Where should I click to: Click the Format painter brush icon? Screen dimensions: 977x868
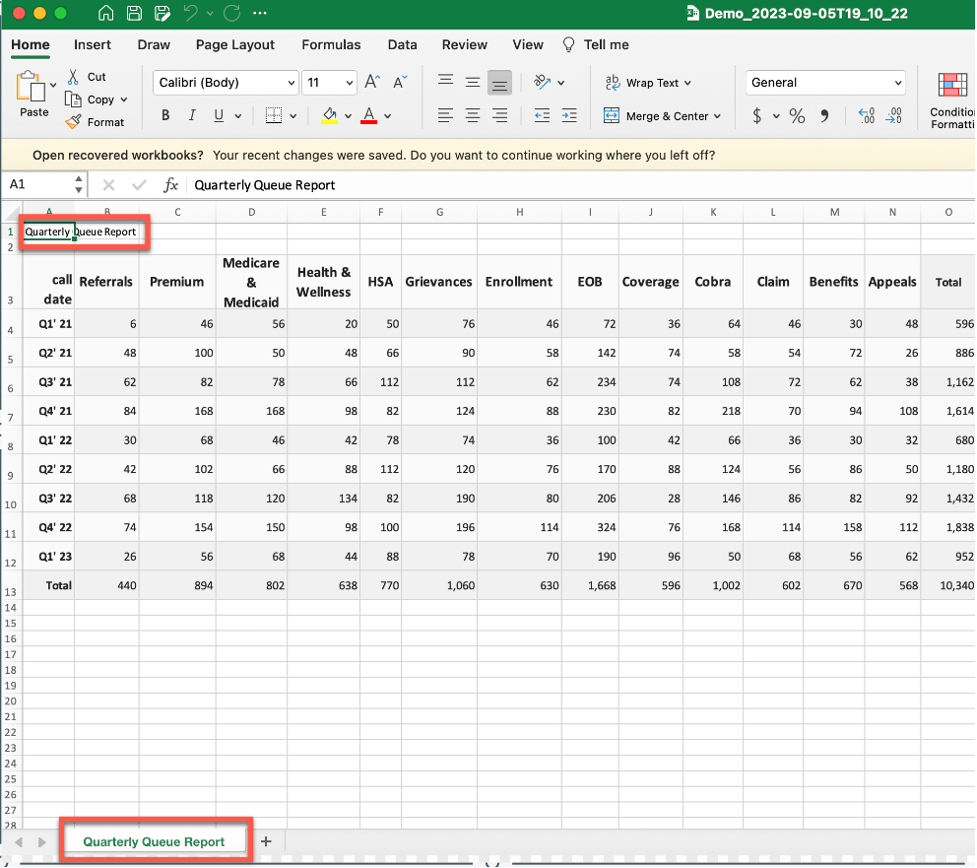click(x=74, y=122)
